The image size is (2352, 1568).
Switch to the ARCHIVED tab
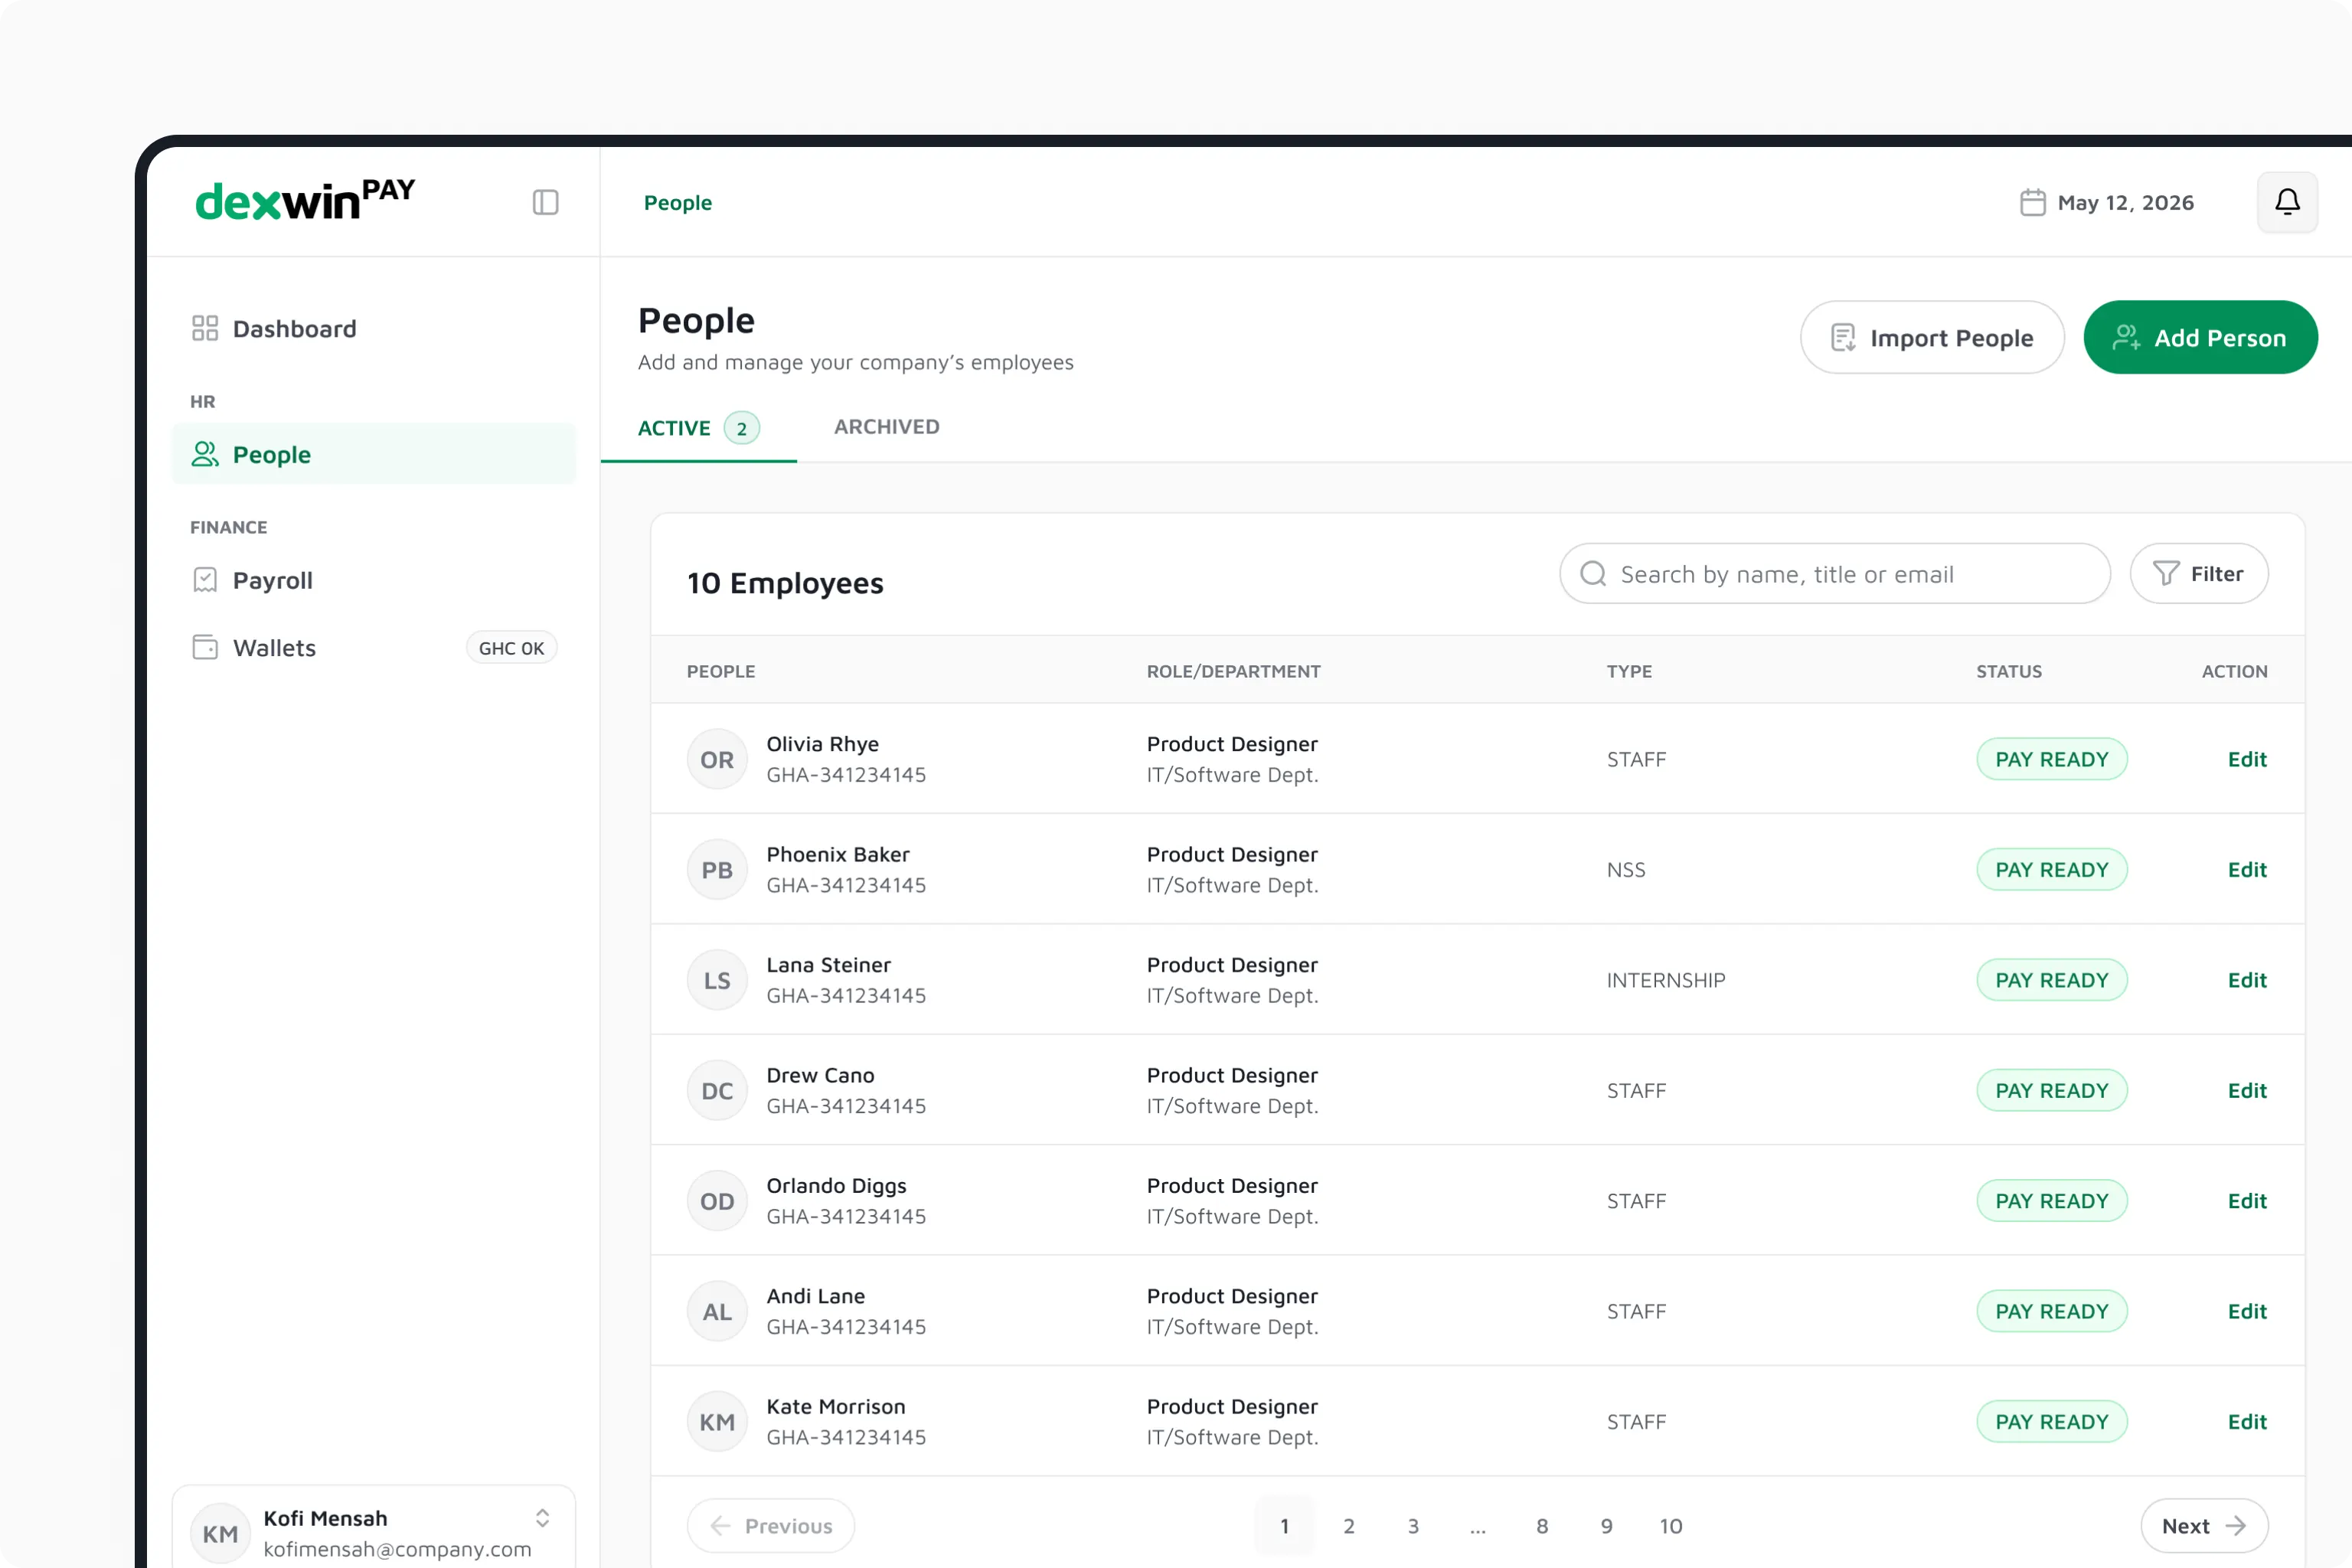tap(886, 427)
